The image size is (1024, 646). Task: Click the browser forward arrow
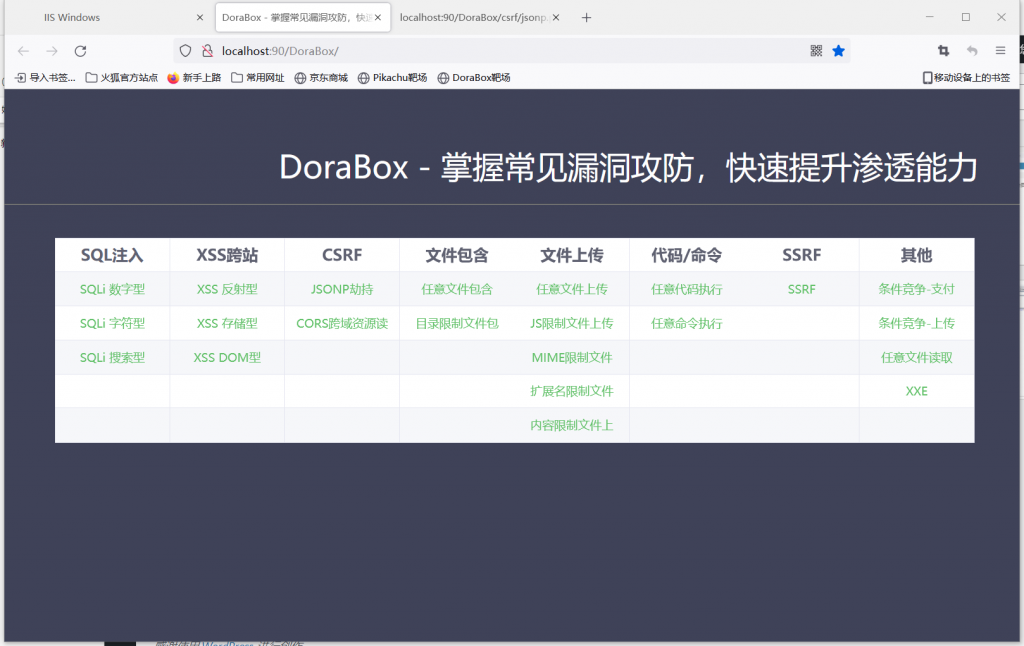coord(52,51)
